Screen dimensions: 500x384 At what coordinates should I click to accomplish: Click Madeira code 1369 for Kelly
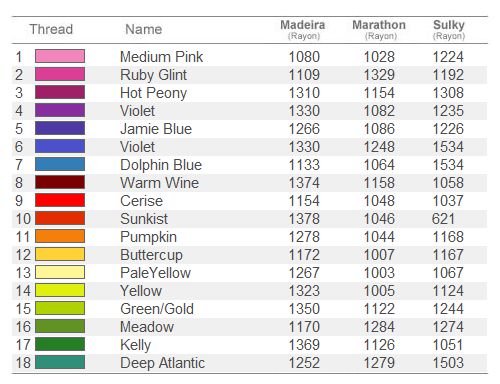(x=304, y=345)
